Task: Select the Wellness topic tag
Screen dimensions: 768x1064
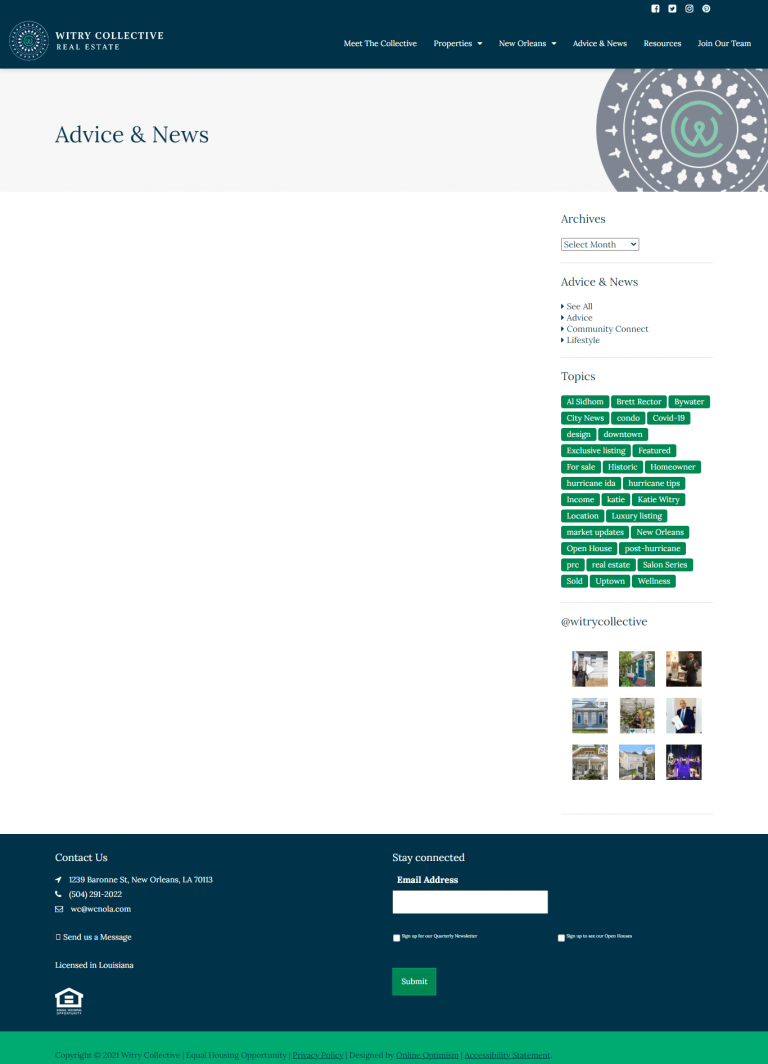Action: (653, 581)
